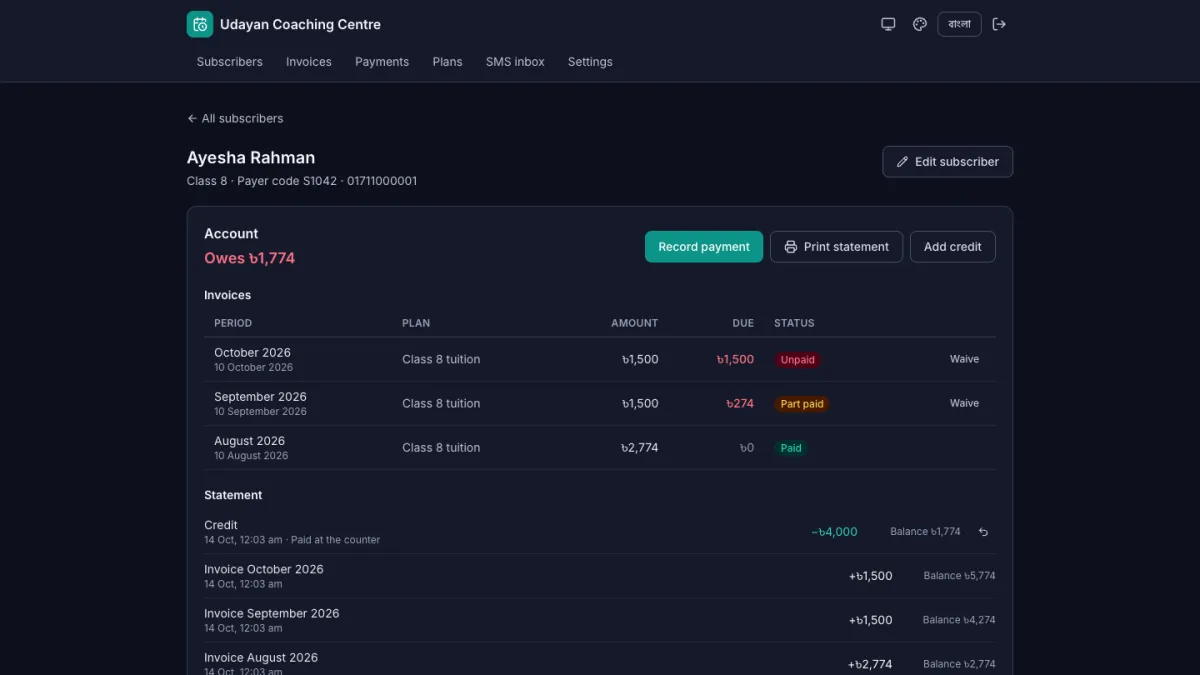Click Record payment button

pyautogui.click(x=704, y=247)
